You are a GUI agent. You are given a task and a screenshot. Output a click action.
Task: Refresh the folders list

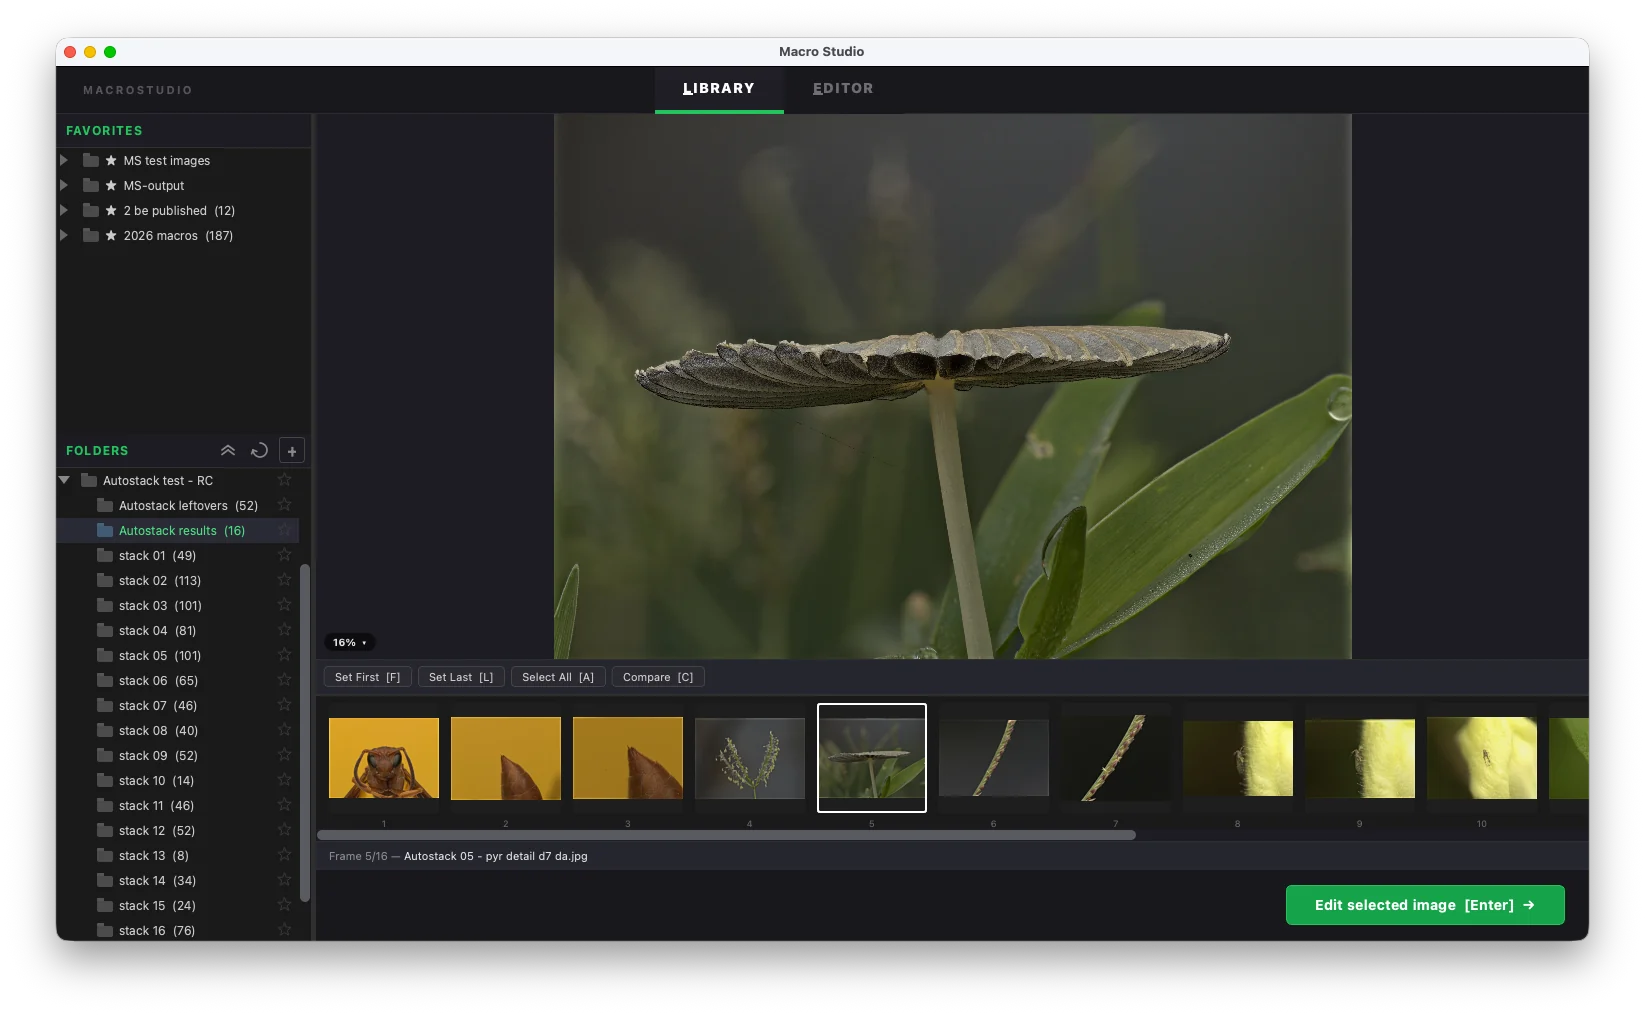[259, 451]
